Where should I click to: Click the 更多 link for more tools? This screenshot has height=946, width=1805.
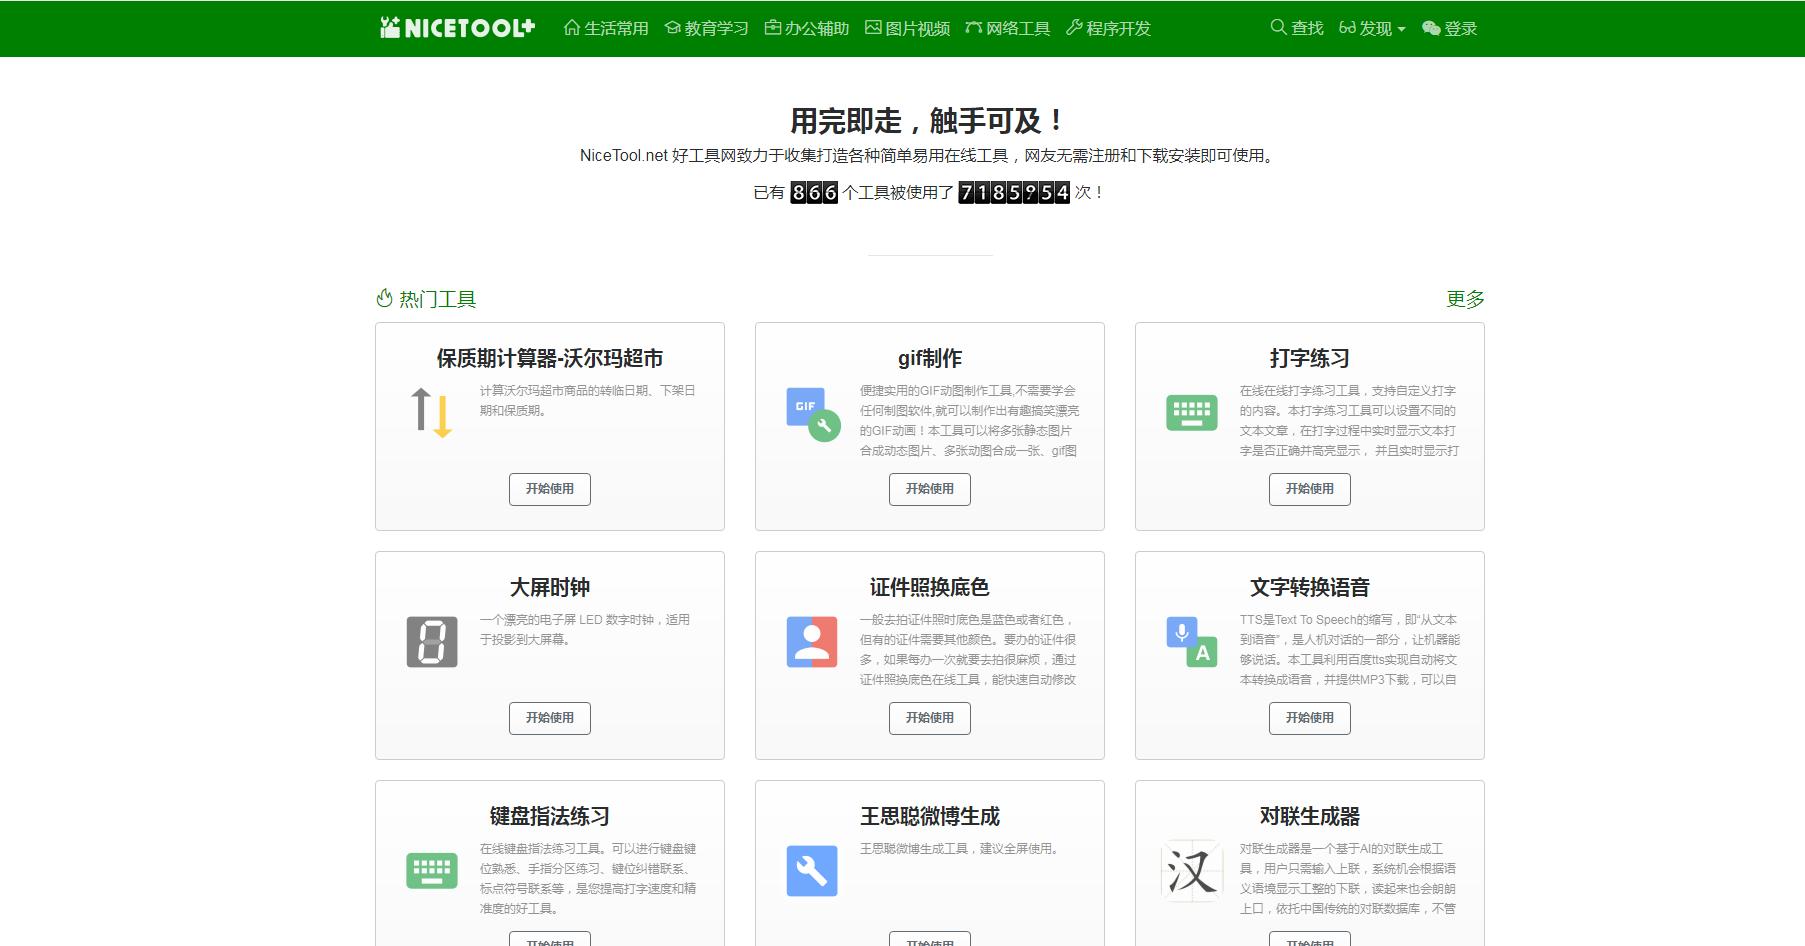(1464, 298)
